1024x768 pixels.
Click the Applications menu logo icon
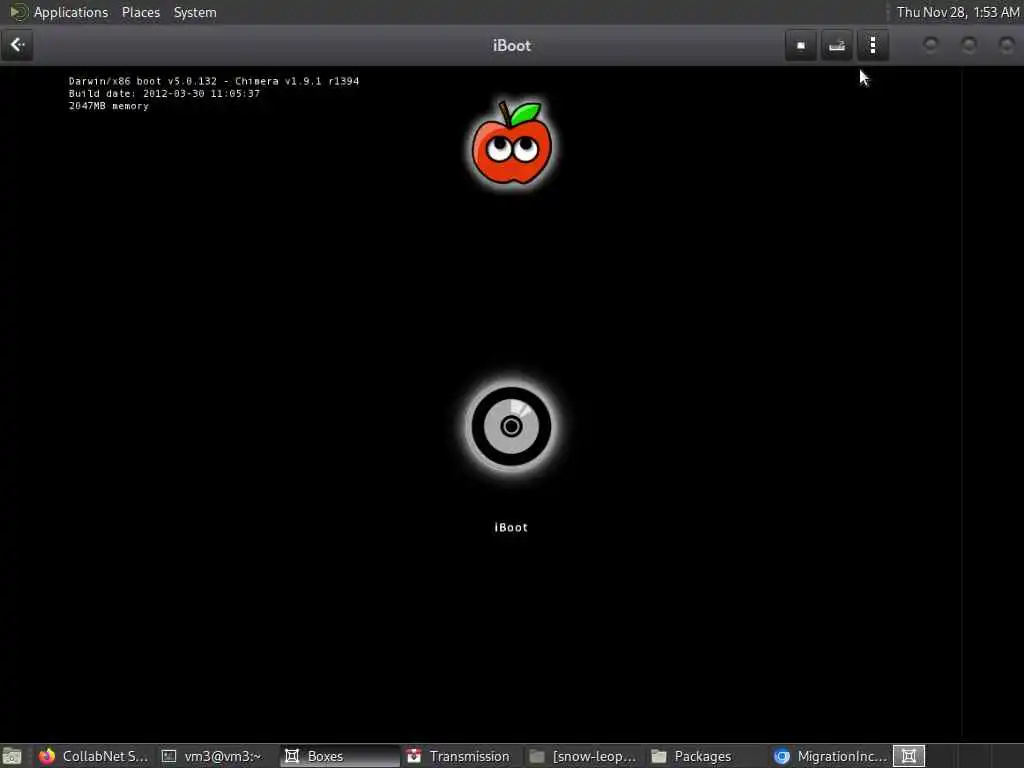click(18, 12)
